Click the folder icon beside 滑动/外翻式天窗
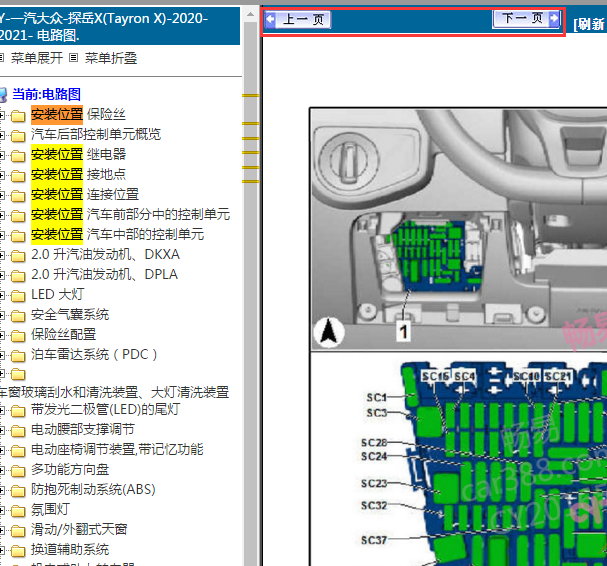The width and height of the screenshot is (607, 566). click(x=18, y=530)
